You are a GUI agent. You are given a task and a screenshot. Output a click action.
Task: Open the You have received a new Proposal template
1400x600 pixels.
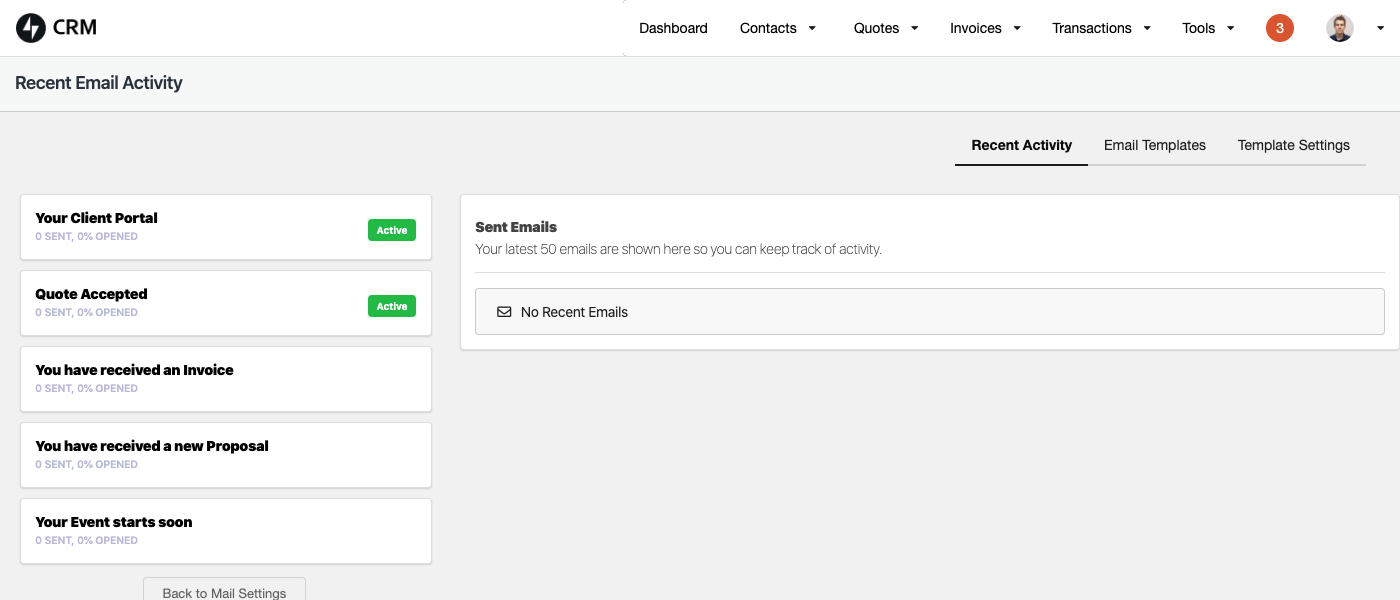[x=225, y=454]
